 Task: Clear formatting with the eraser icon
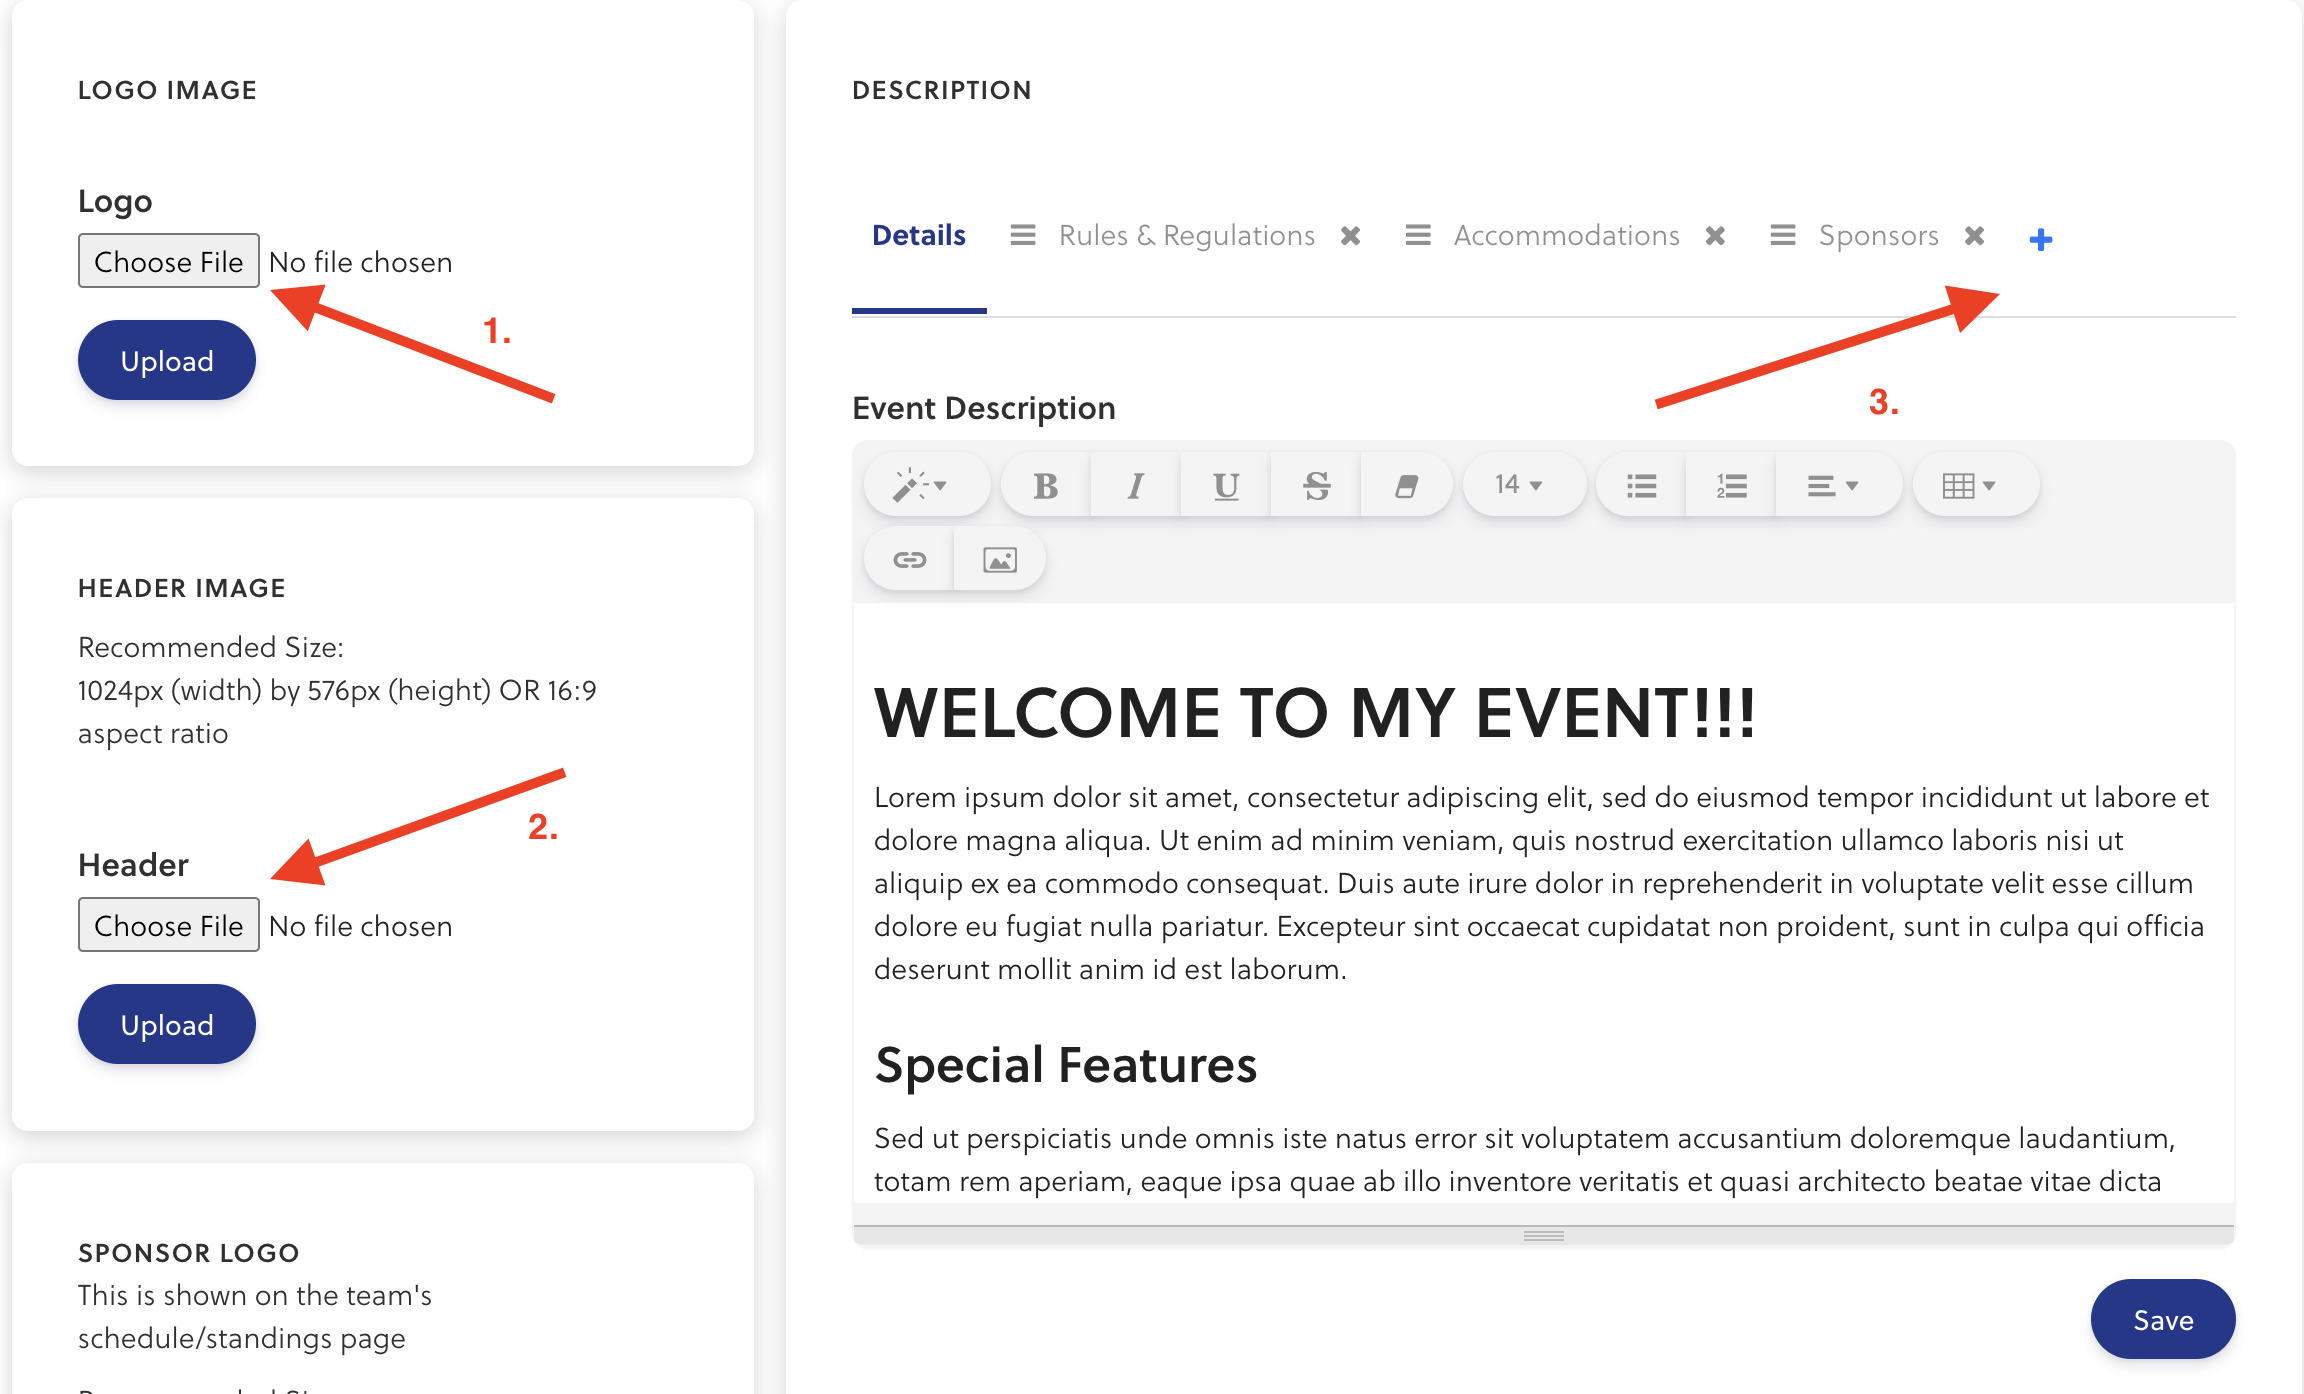1406,484
